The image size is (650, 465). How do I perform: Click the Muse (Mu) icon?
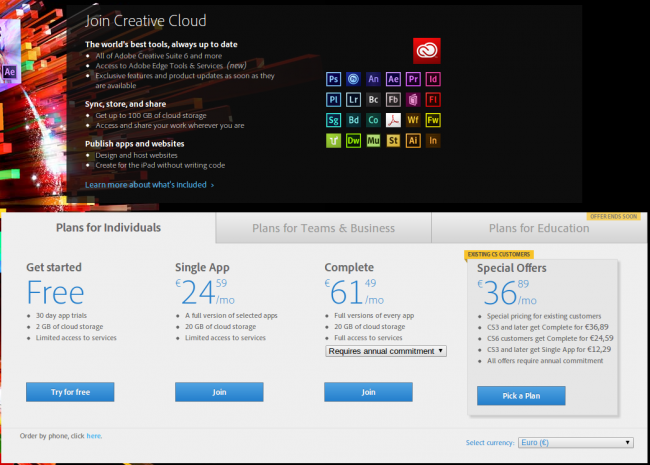[x=373, y=141]
